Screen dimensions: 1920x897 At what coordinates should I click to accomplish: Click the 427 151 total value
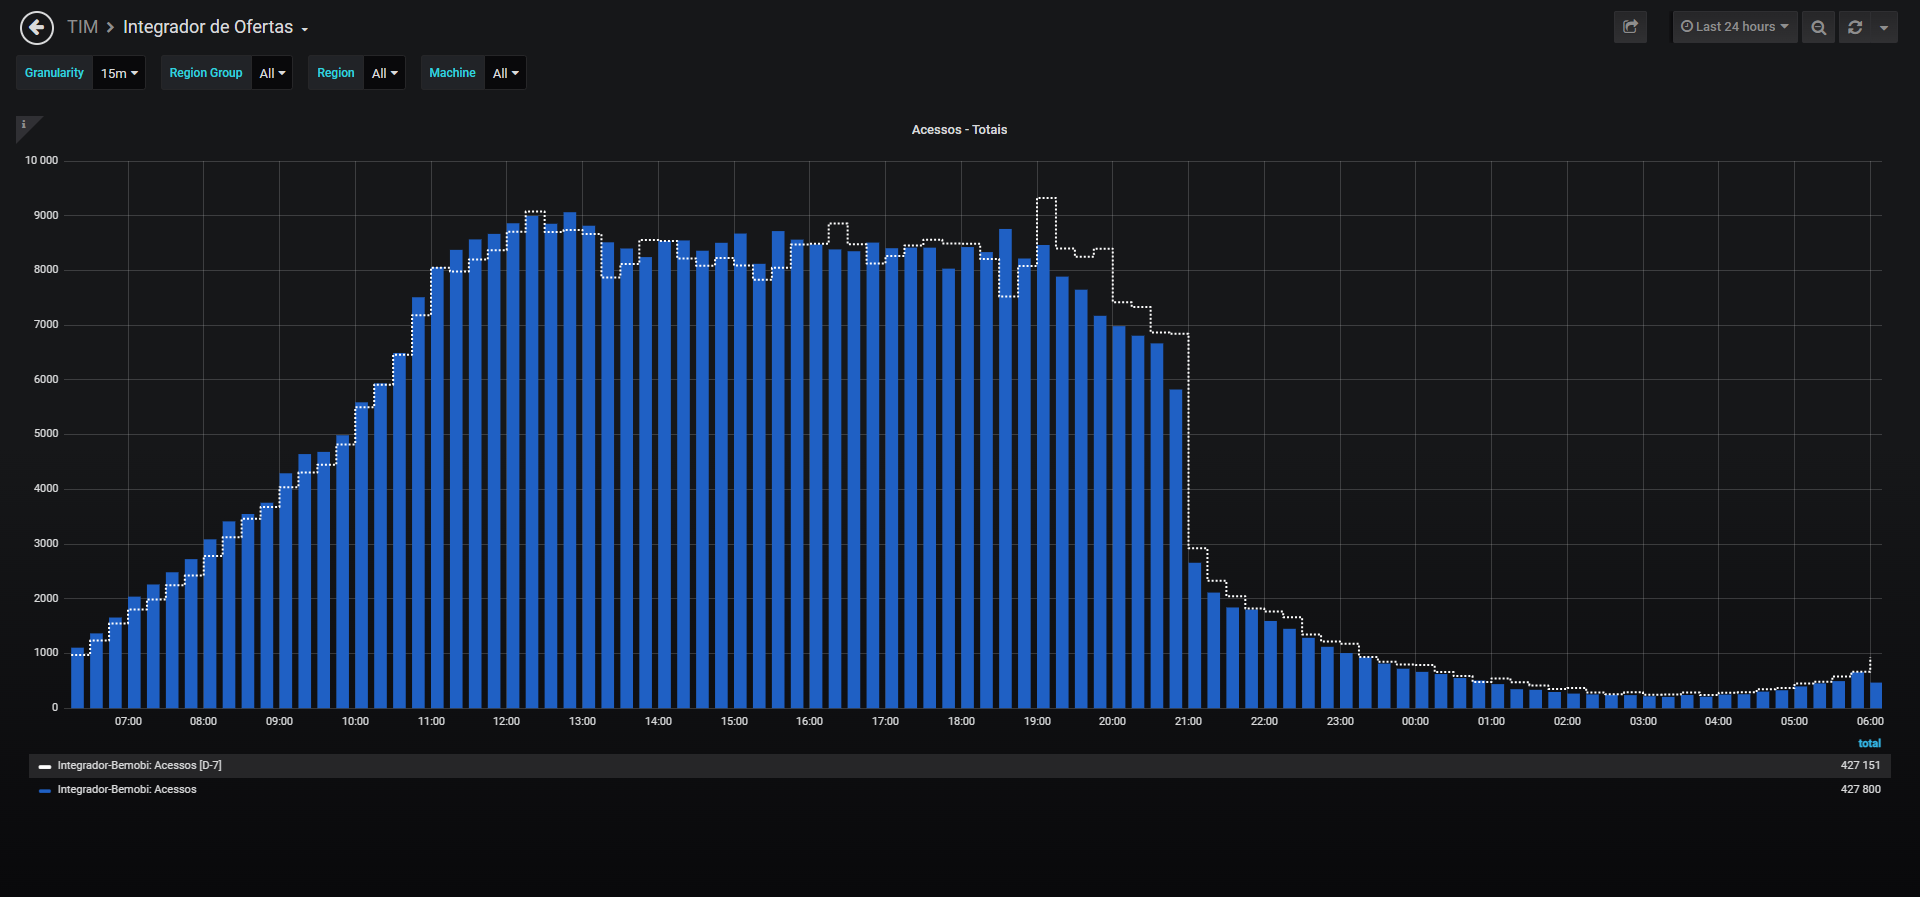click(1860, 766)
